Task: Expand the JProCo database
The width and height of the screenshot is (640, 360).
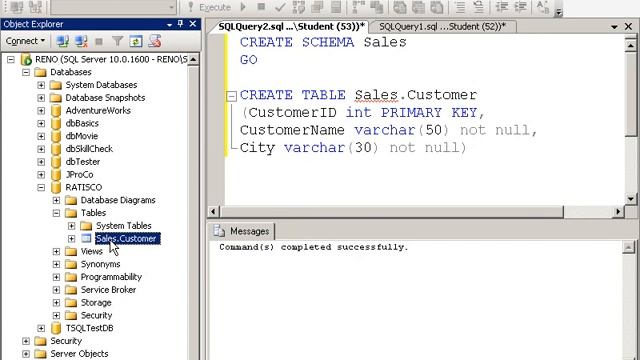Action: (x=41, y=175)
